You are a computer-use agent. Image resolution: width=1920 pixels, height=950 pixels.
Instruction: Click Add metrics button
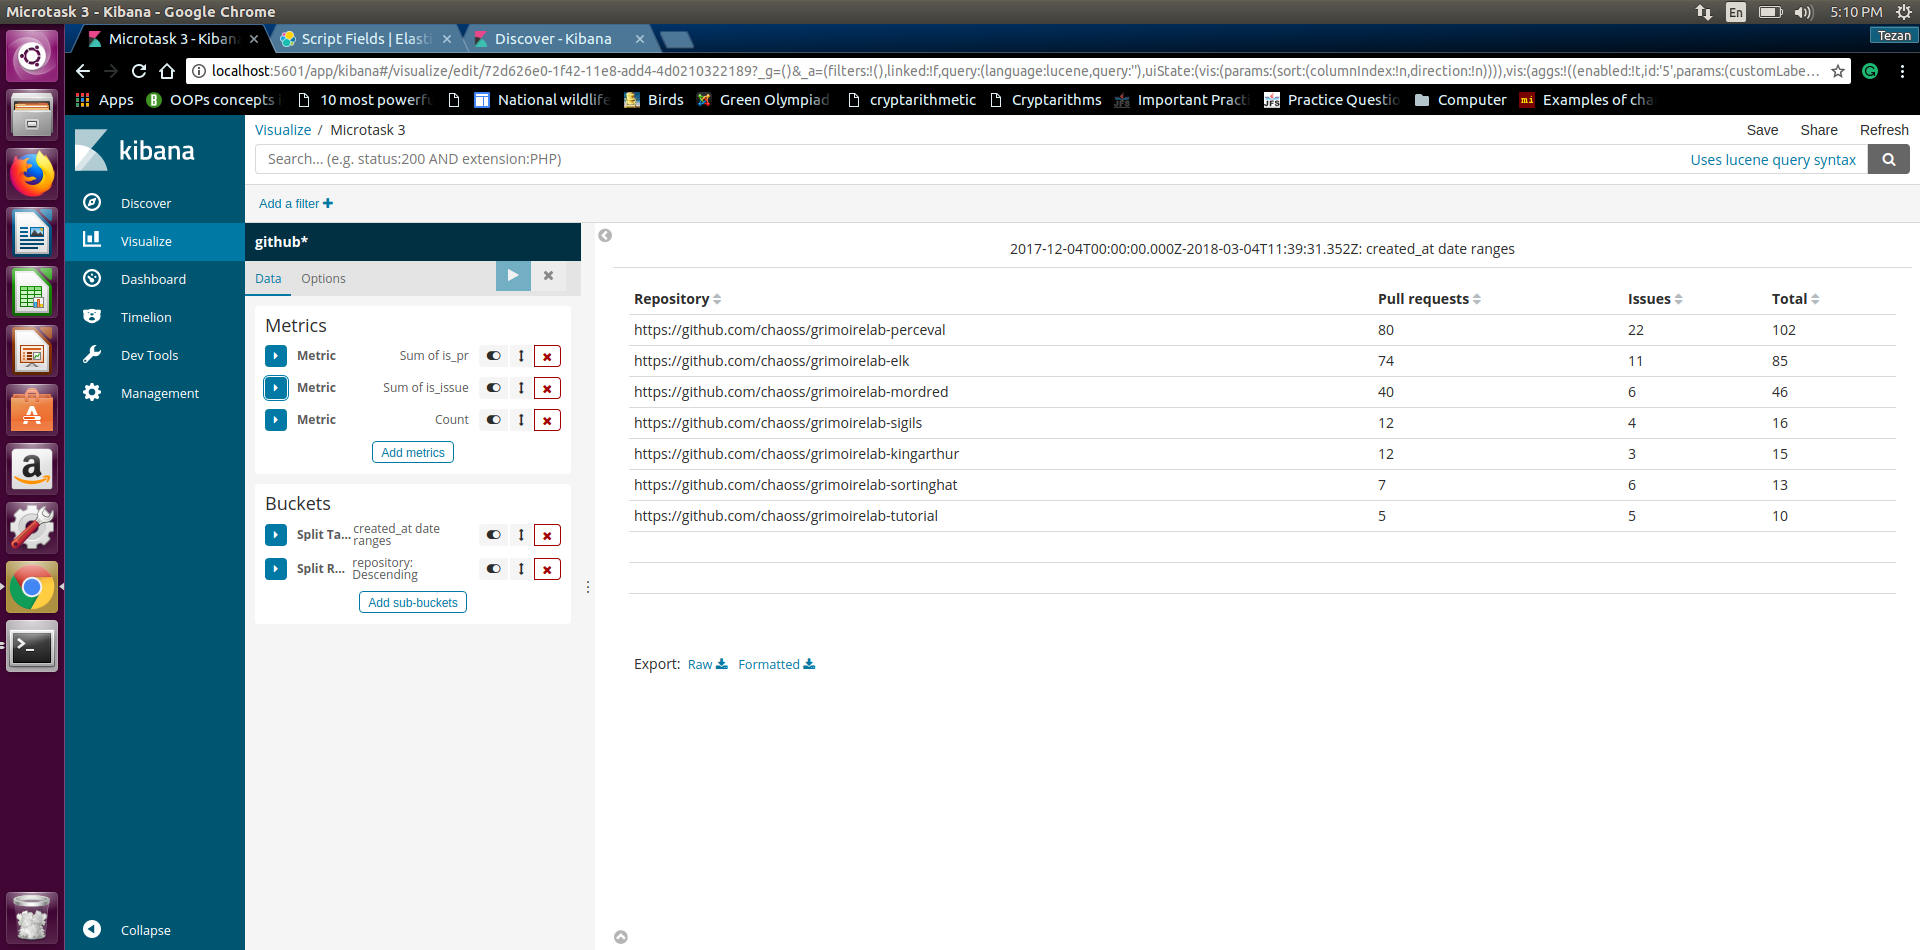click(413, 453)
